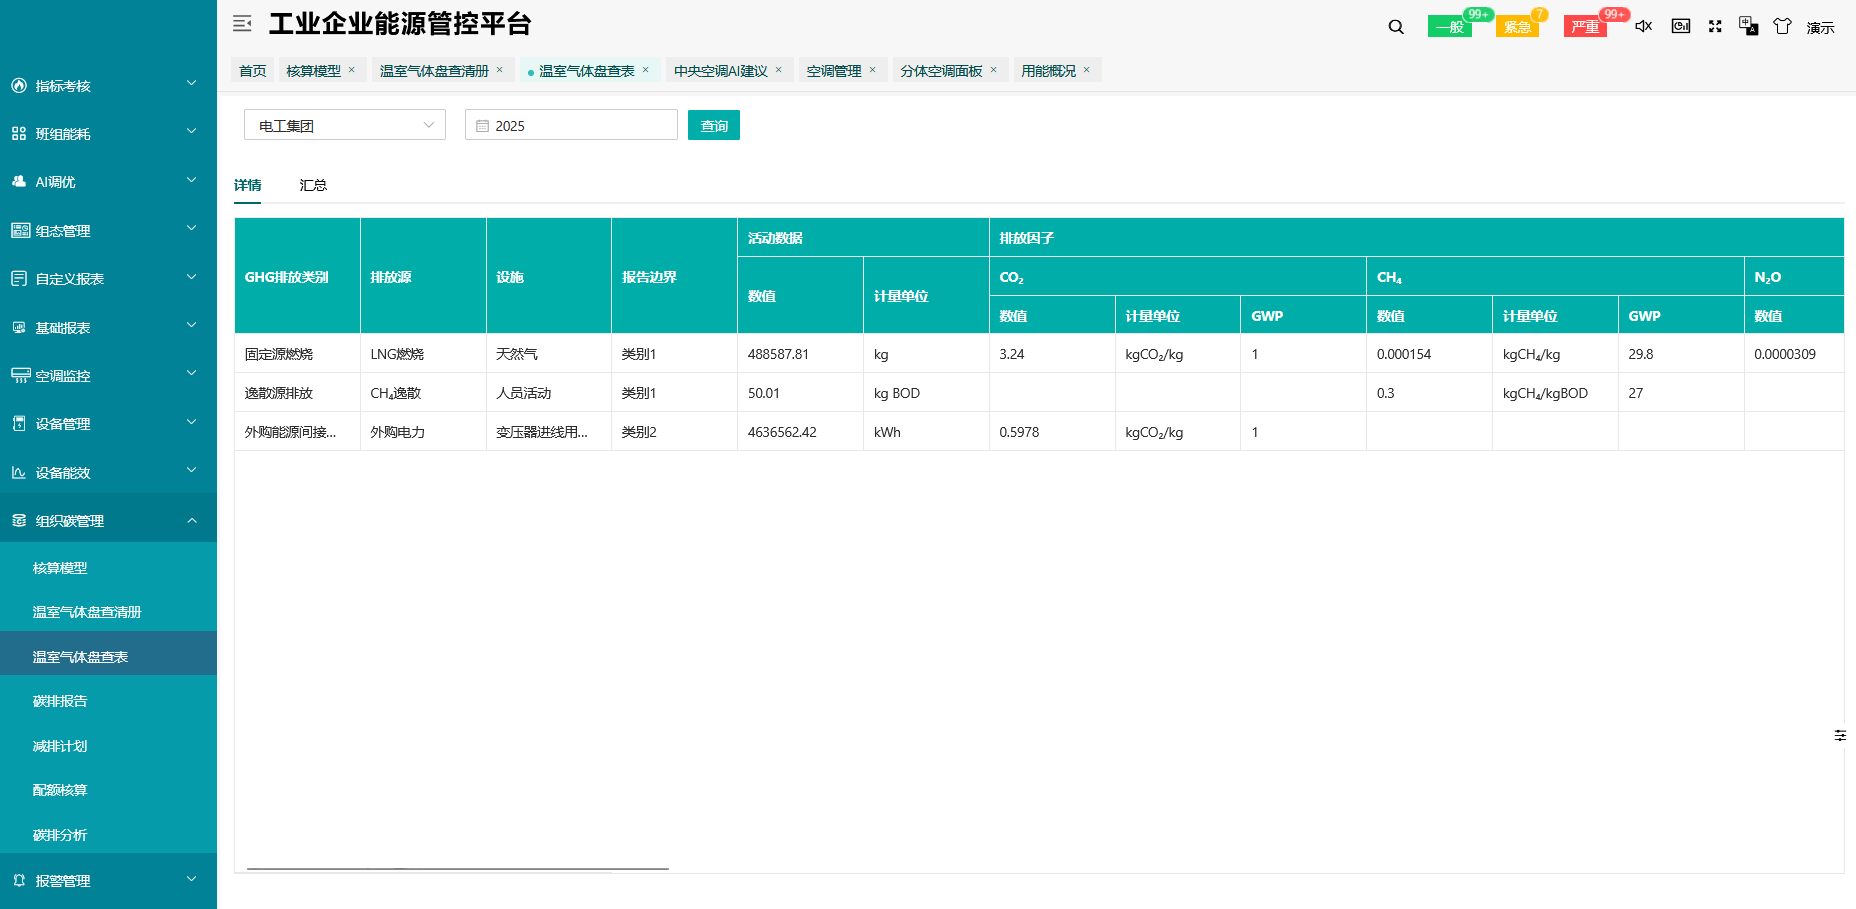Open the global search icon
The height and width of the screenshot is (909, 1856).
click(x=1395, y=27)
